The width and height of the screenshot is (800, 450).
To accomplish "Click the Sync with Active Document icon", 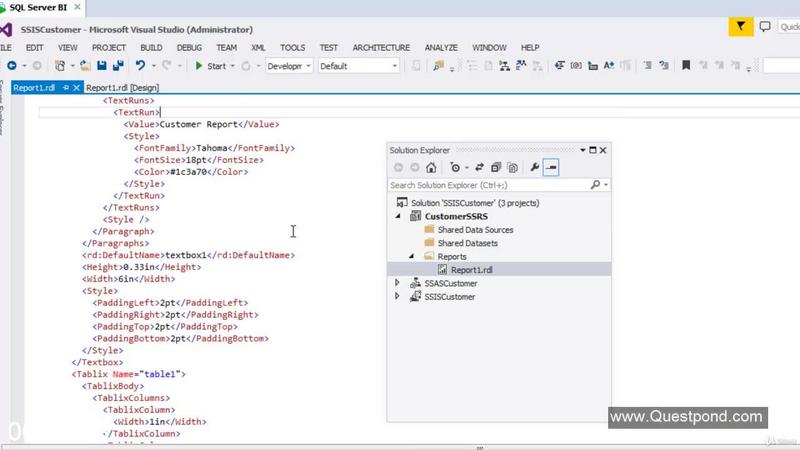I will pos(480,167).
